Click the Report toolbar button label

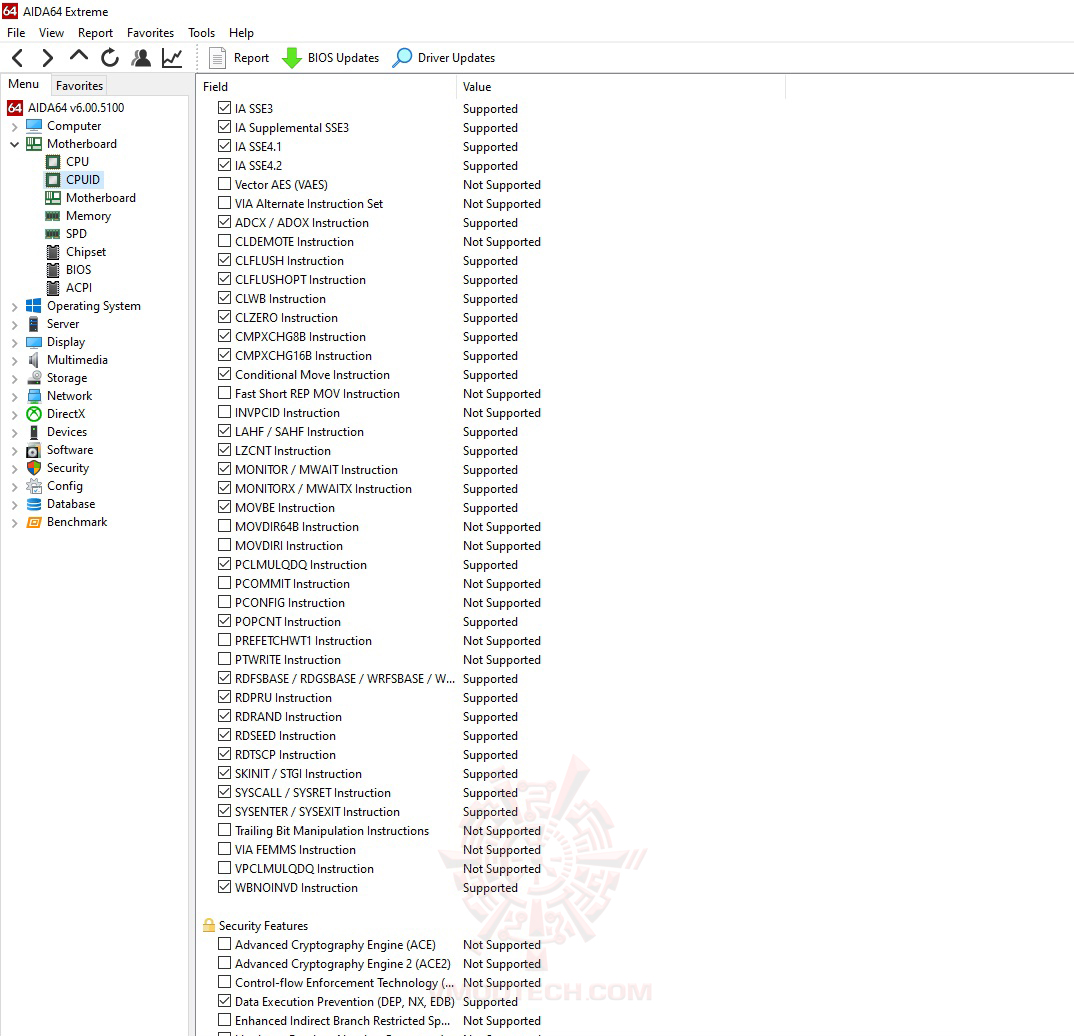point(251,58)
